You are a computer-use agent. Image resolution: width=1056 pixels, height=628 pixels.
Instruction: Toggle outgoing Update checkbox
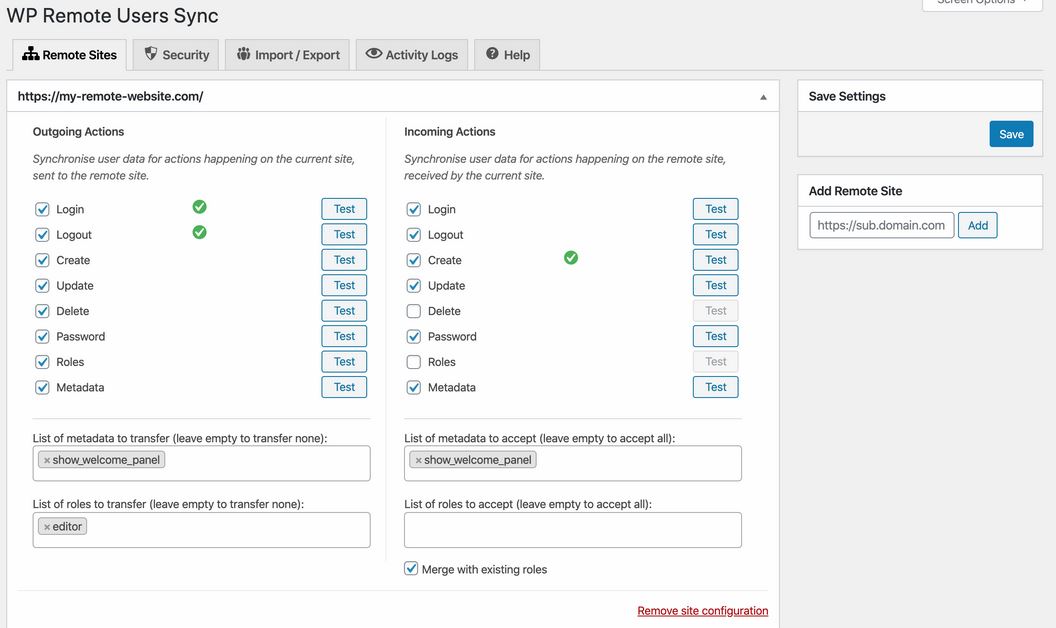click(42, 286)
